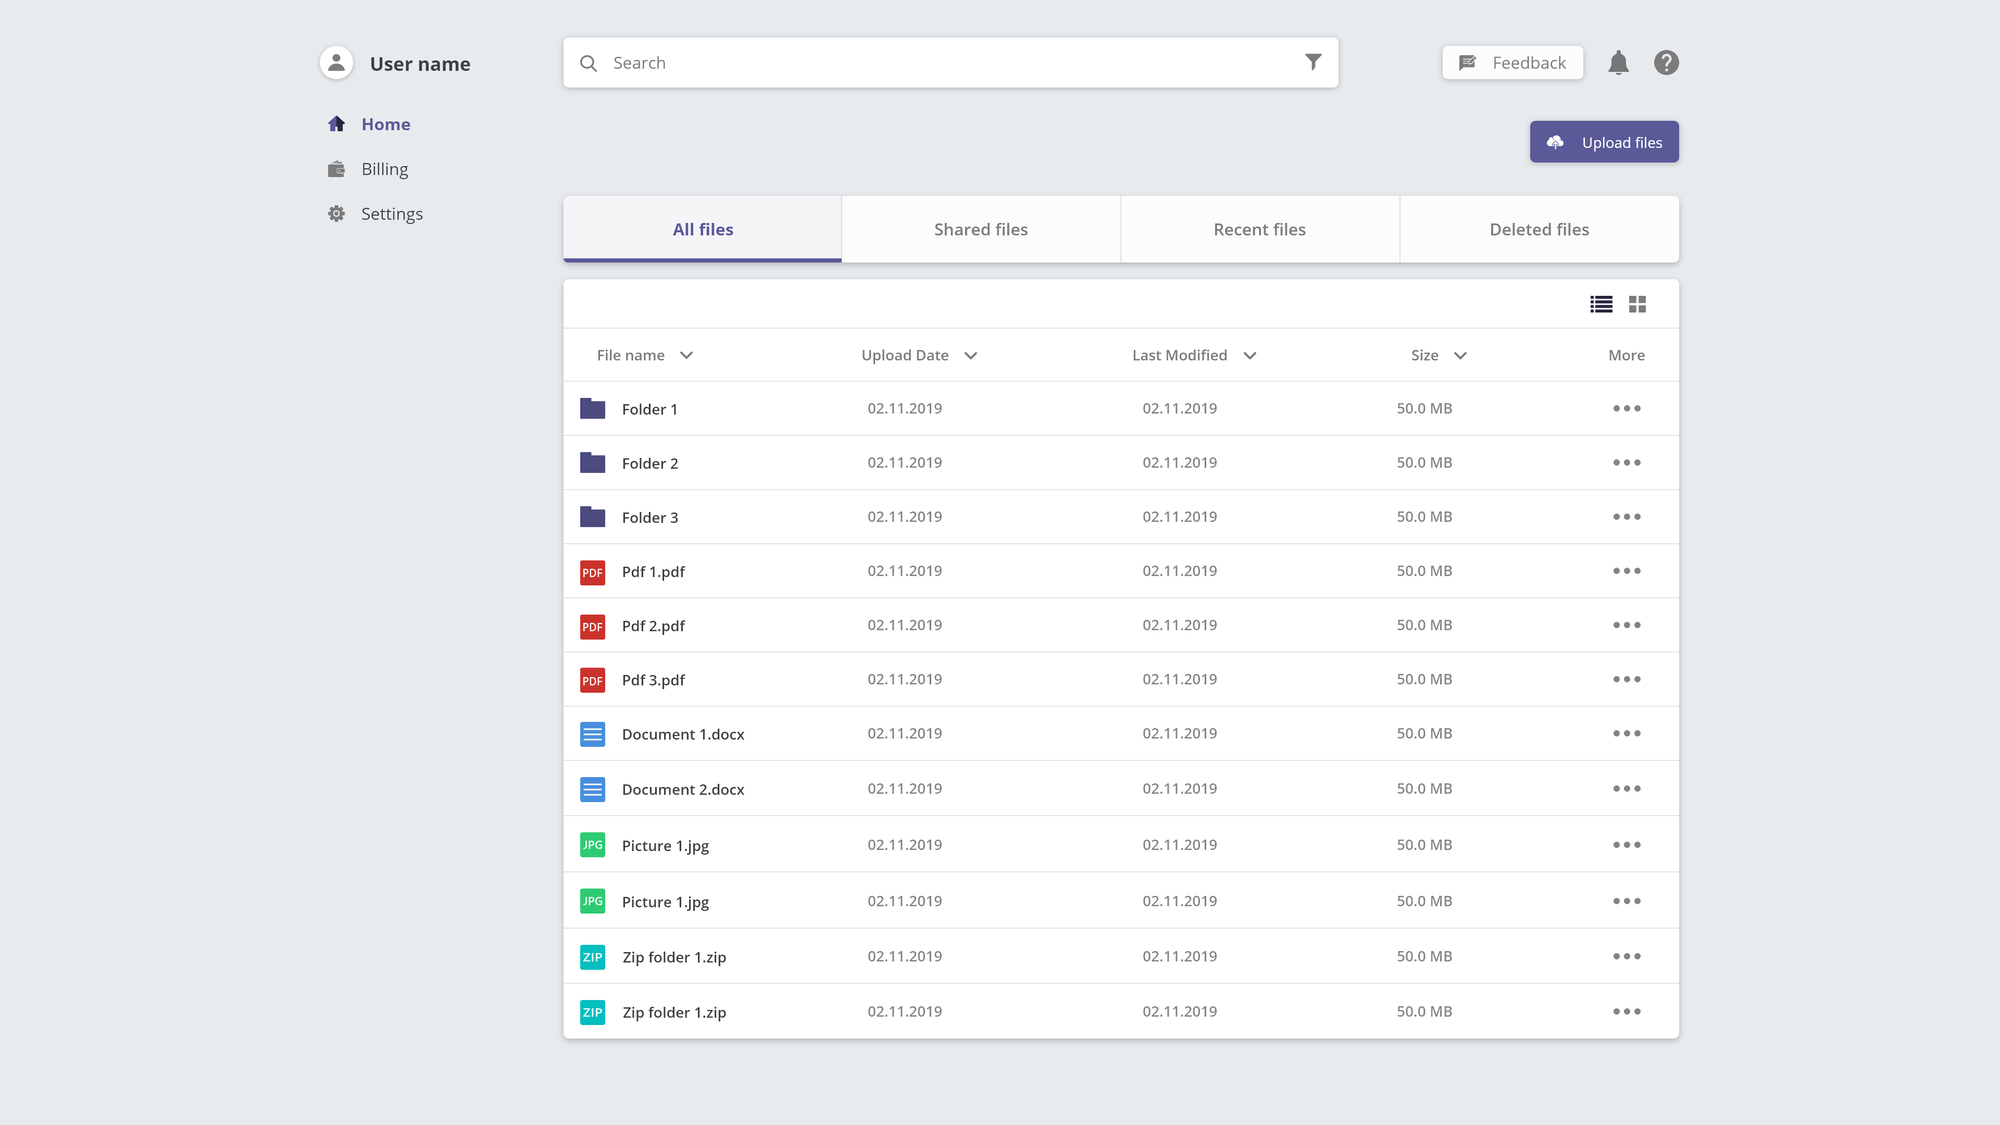Viewport: 2000px width, 1125px height.
Task: Open more options for Document 1.docx
Action: tap(1626, 734)
